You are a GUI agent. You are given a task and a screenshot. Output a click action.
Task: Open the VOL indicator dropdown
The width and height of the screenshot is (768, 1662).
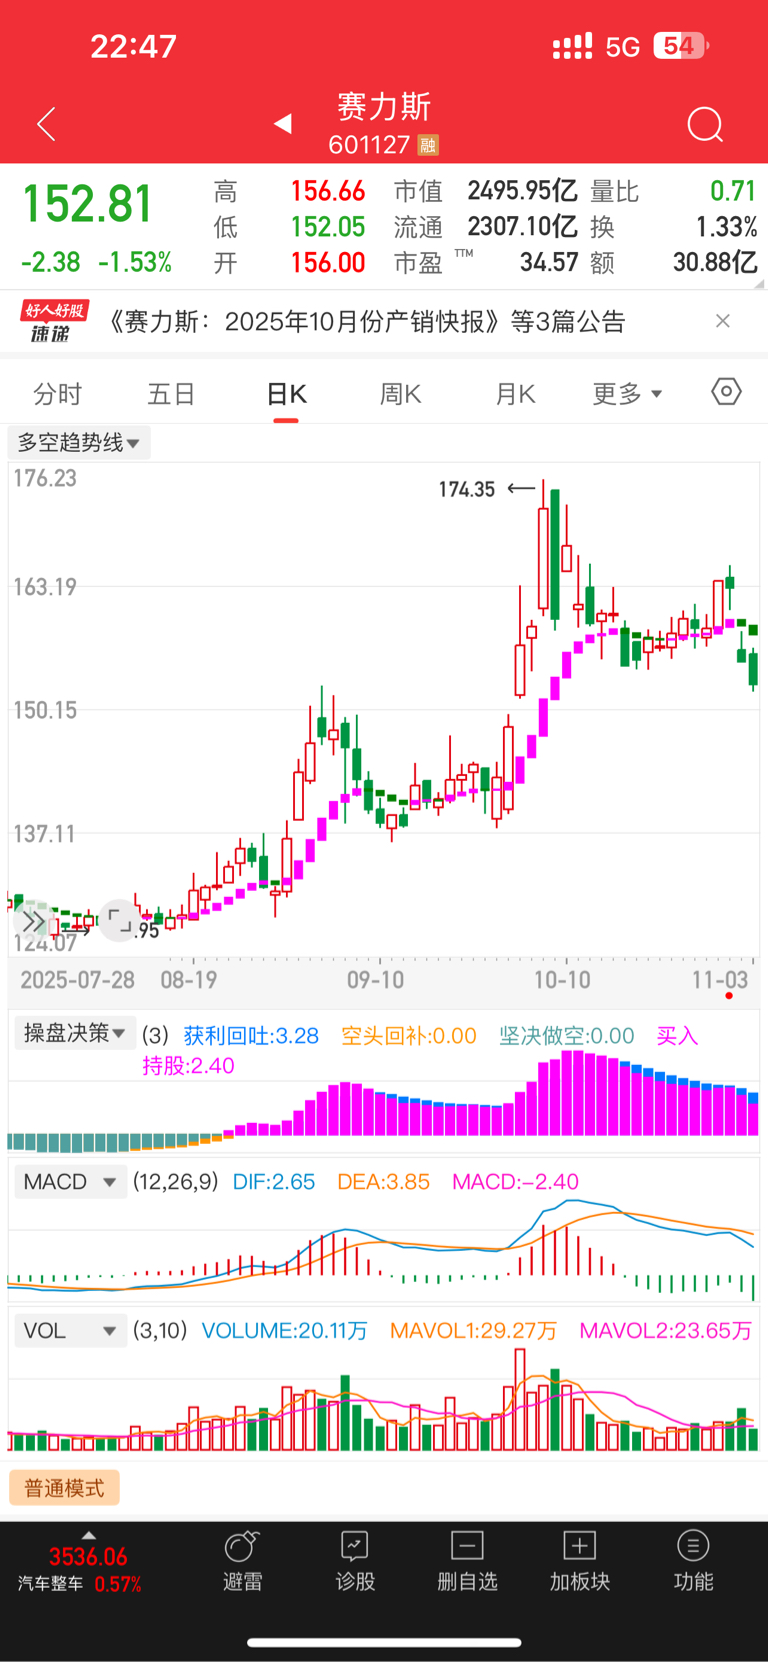point(69,1331)
